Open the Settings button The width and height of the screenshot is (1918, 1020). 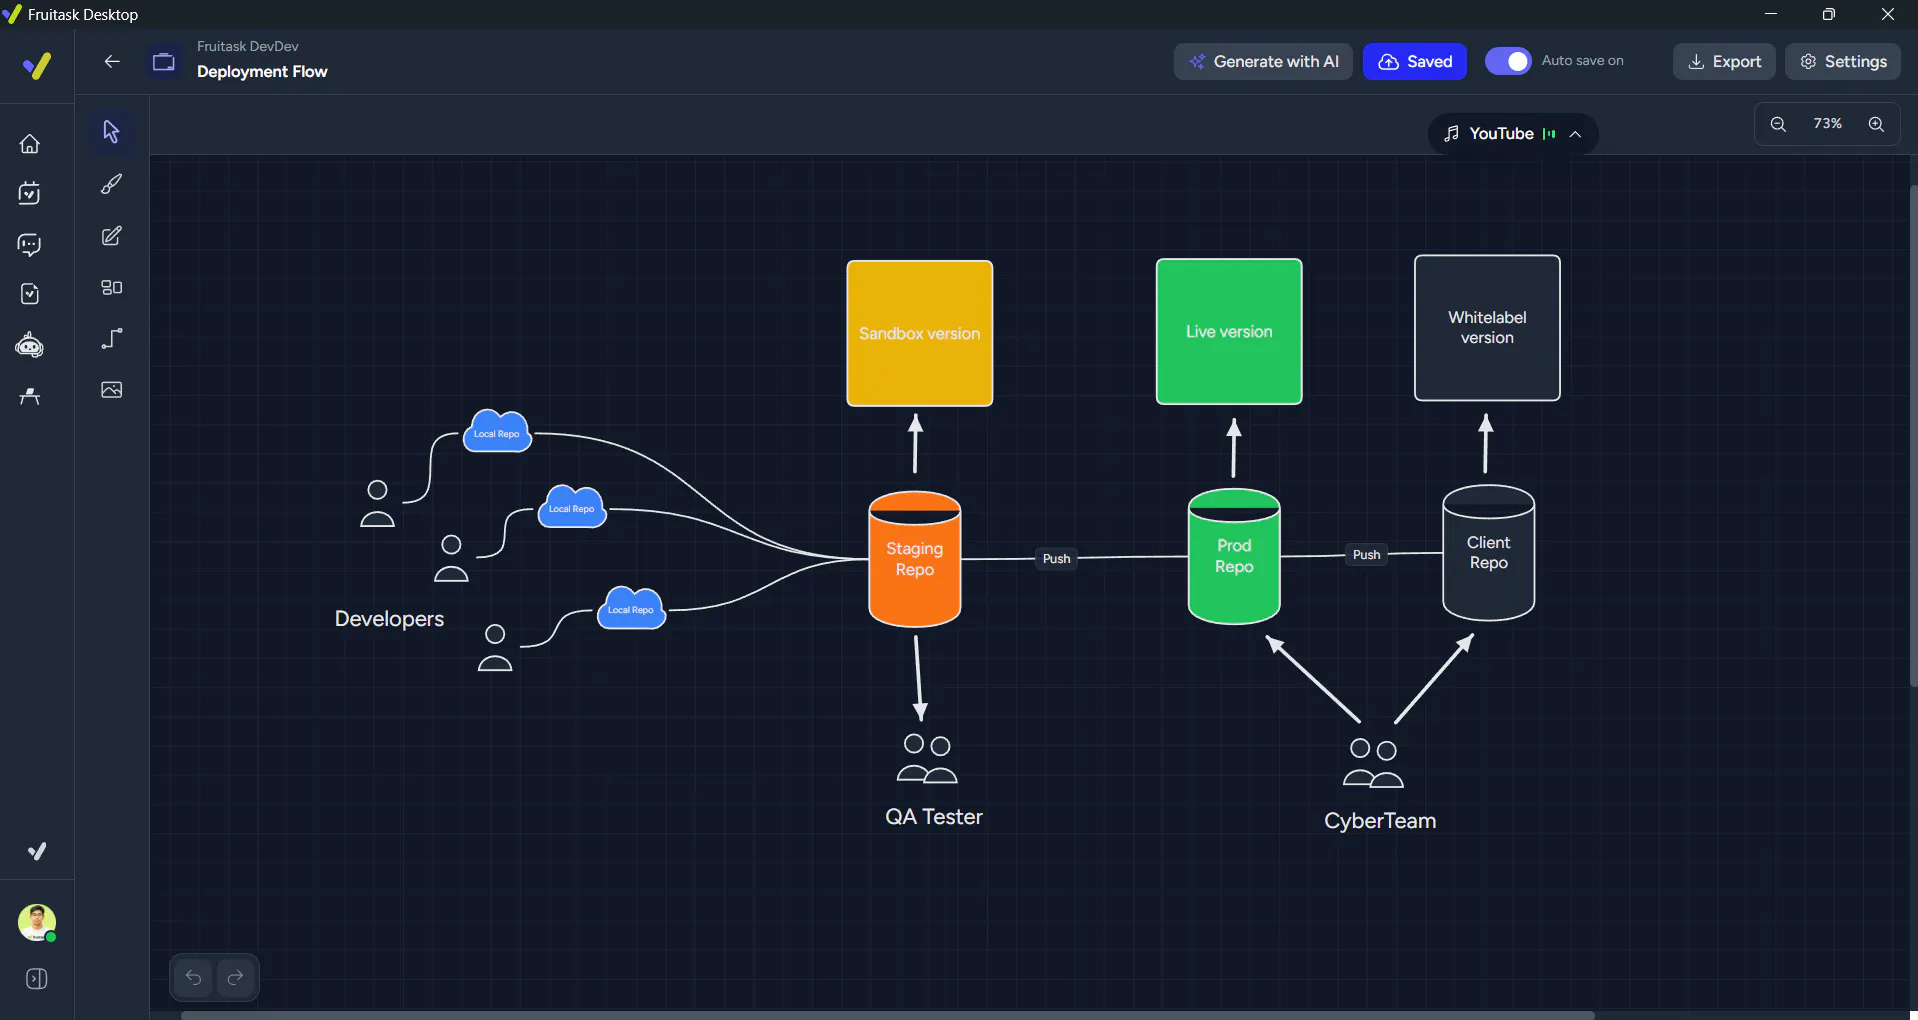tap(1843, 61)
